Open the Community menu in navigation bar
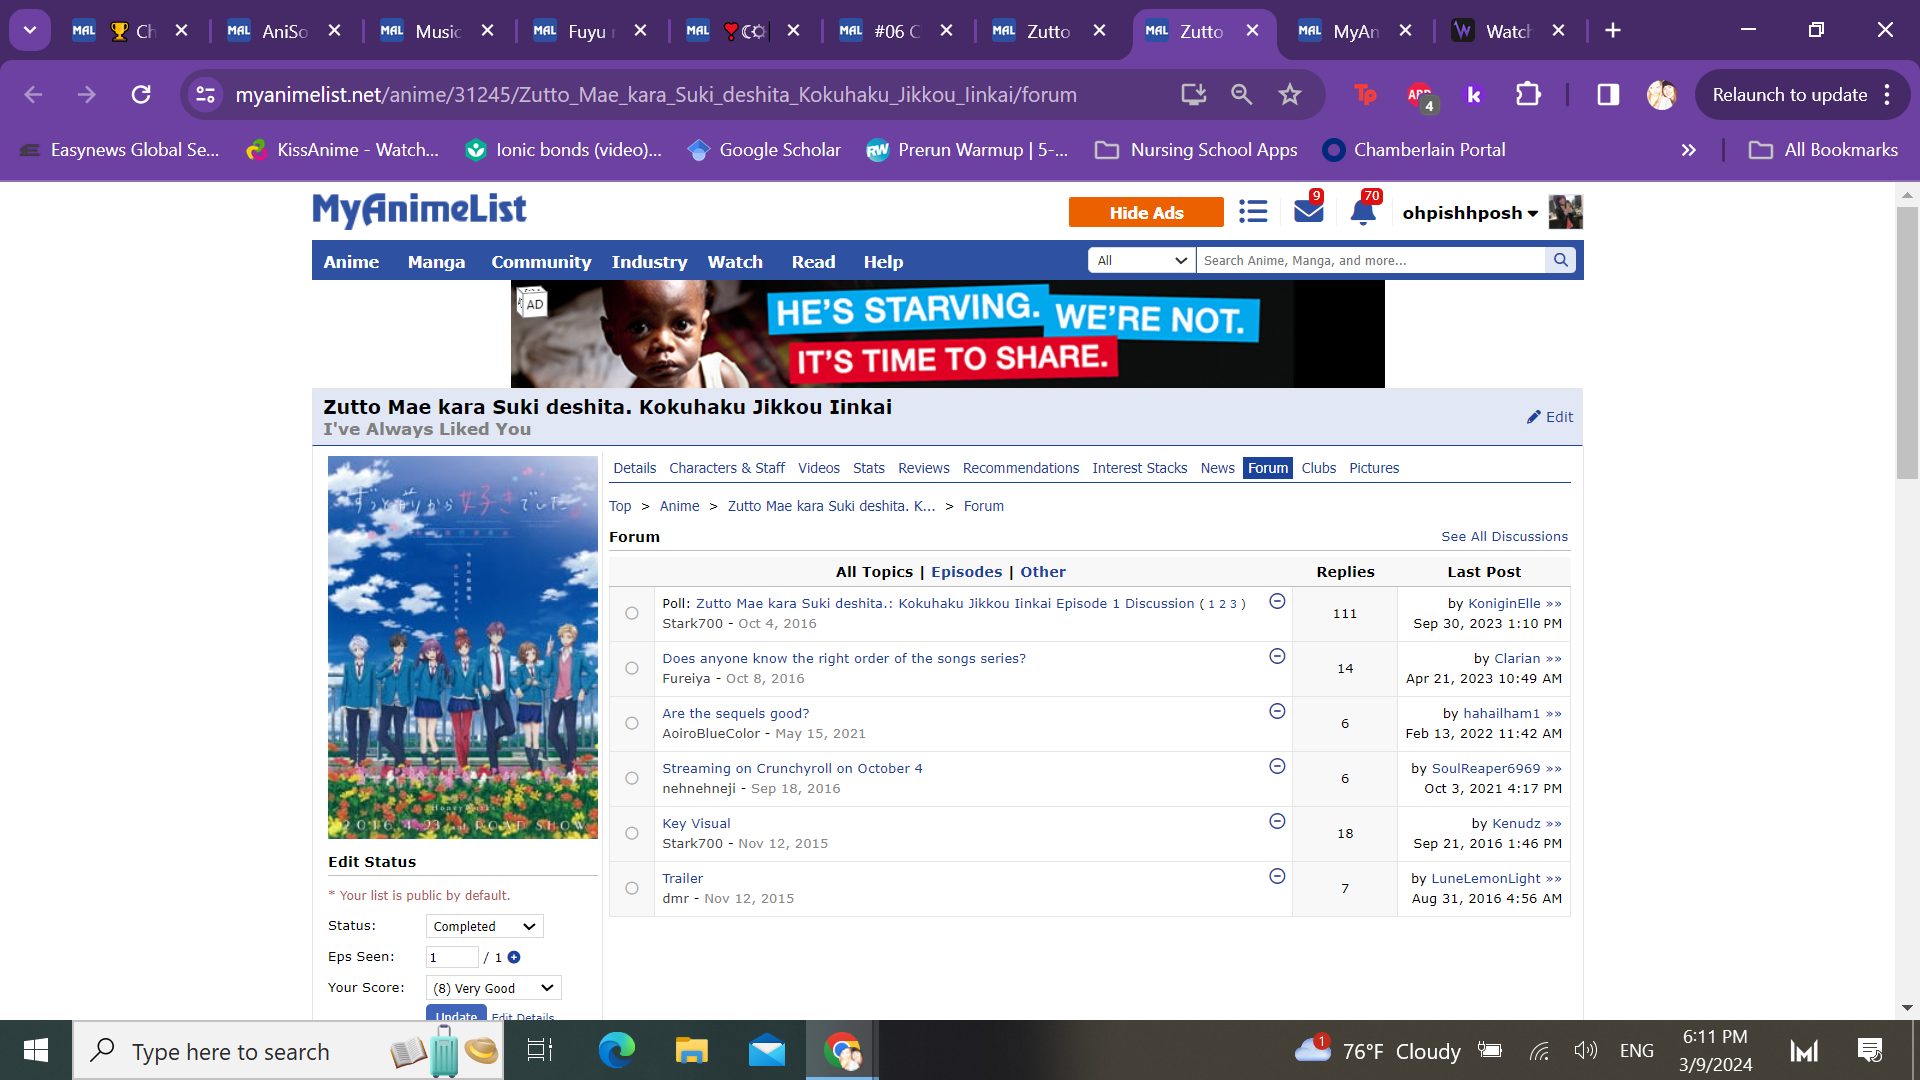Image resolution: width=1920 pixels, height=1080 pixels. [x=541, y=262]
